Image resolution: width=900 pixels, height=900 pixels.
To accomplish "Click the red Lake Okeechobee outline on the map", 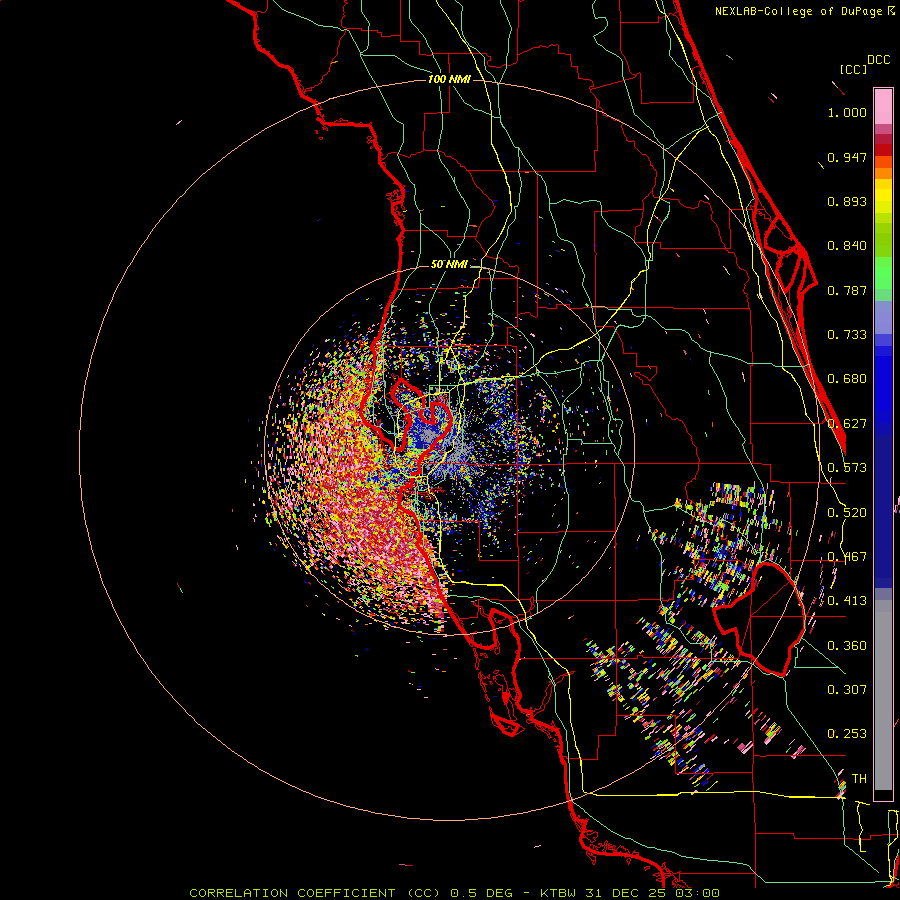I will click(x=759, y=618).
